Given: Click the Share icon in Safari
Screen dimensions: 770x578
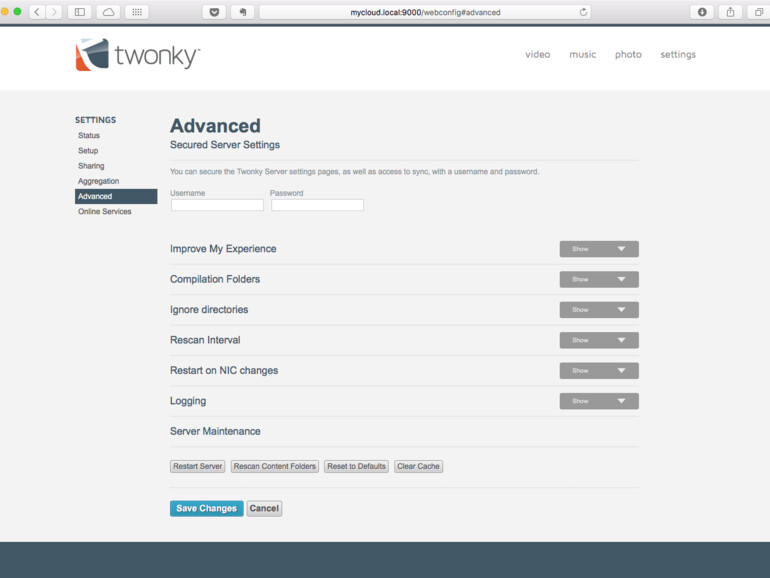Looking at the screenshot, I should click(730, 12).
